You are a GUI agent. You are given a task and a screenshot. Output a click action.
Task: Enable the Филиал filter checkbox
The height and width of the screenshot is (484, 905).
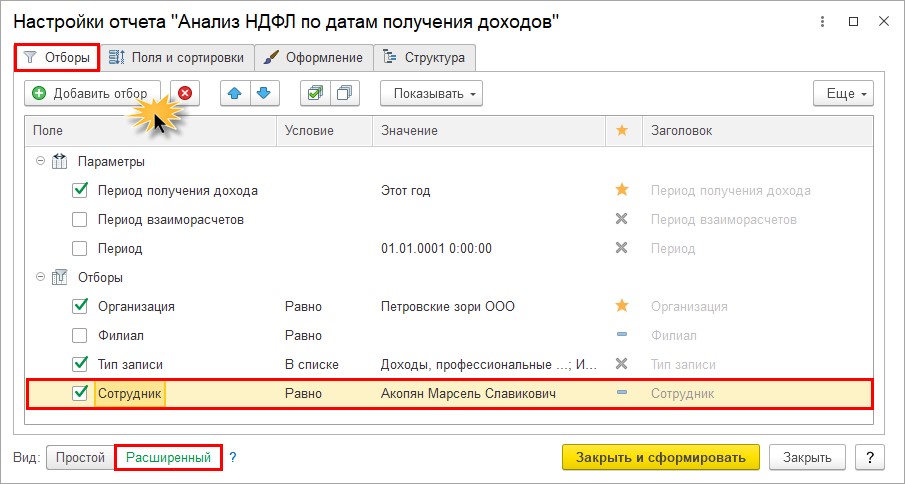[x=80, y=335]
